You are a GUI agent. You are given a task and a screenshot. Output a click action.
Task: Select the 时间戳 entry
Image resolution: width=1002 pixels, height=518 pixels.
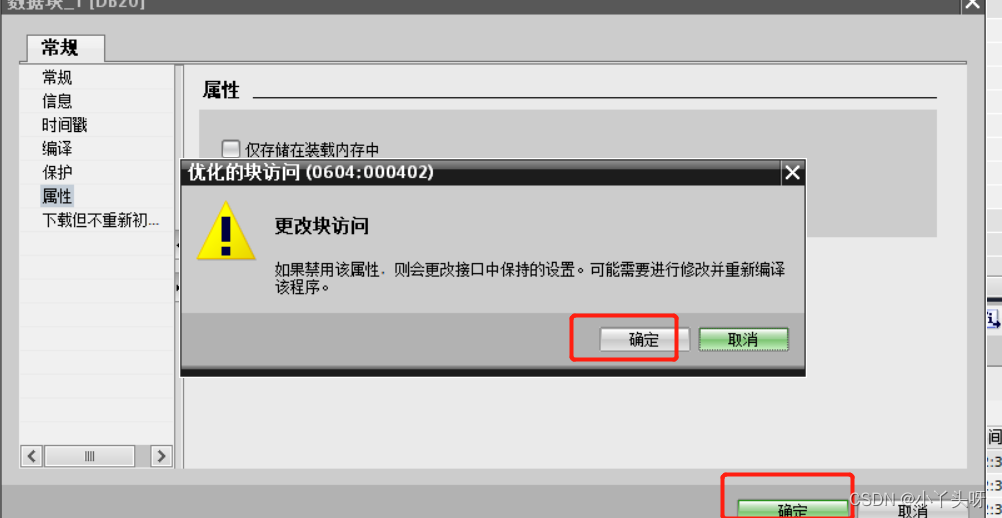(65, 125)
